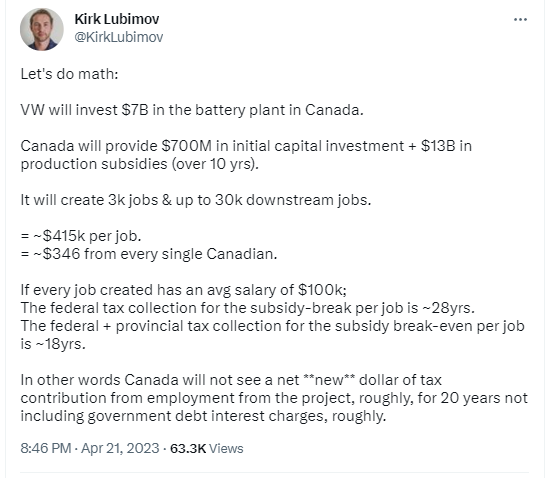Click the federal + provincial tax collection line
The height and width of the screenshot is (478, 548).
click(273, 326)
